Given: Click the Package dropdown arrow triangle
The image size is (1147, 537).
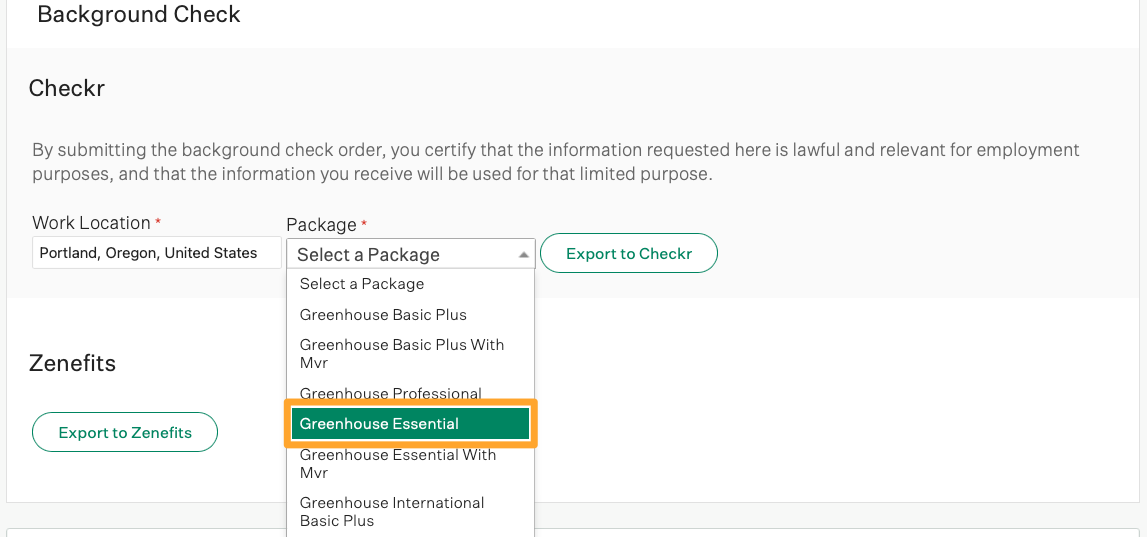Looking at the screenshot, I should point(523,255).
